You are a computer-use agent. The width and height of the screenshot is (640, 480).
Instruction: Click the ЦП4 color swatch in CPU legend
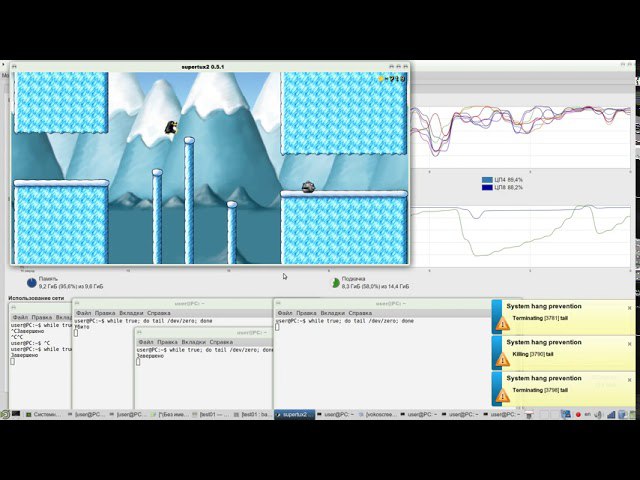tap(487, 180)
